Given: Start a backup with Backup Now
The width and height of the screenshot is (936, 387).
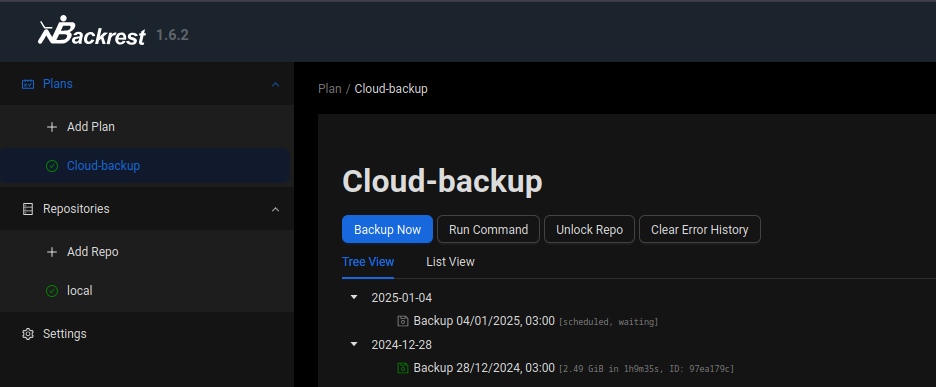Looking at the screenshot, I should tap(387, 229).
